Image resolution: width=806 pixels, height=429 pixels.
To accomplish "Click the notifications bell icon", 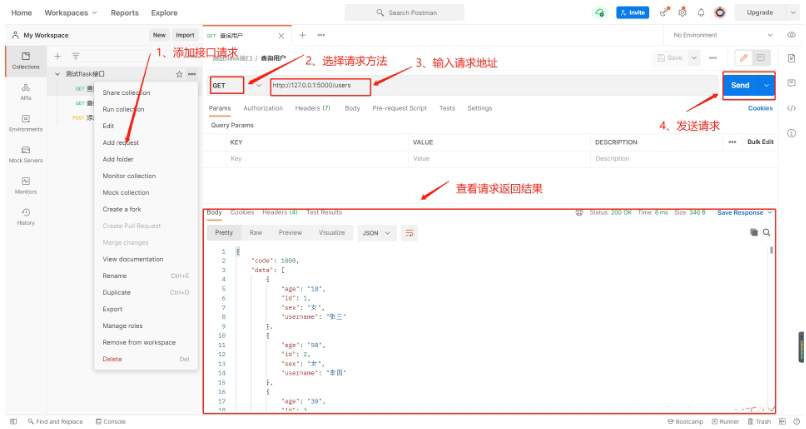I will pos(701,13).
